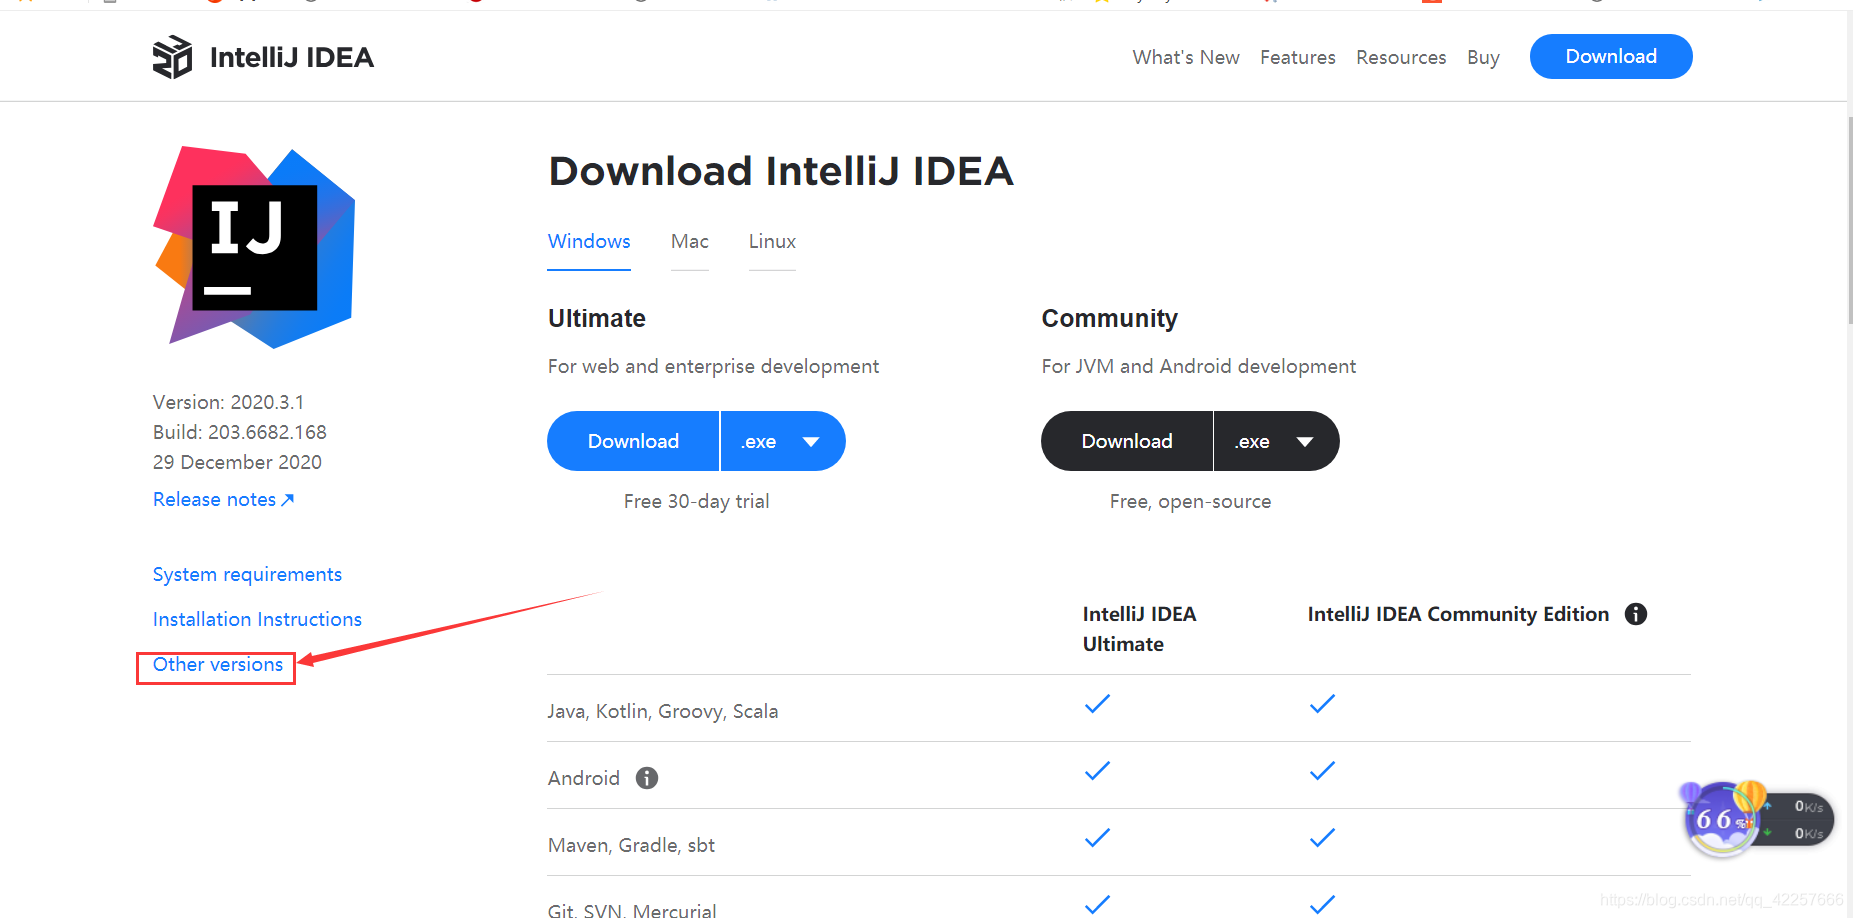
Task: Click the large IJ product logo
Action: [x=254, y=247]
